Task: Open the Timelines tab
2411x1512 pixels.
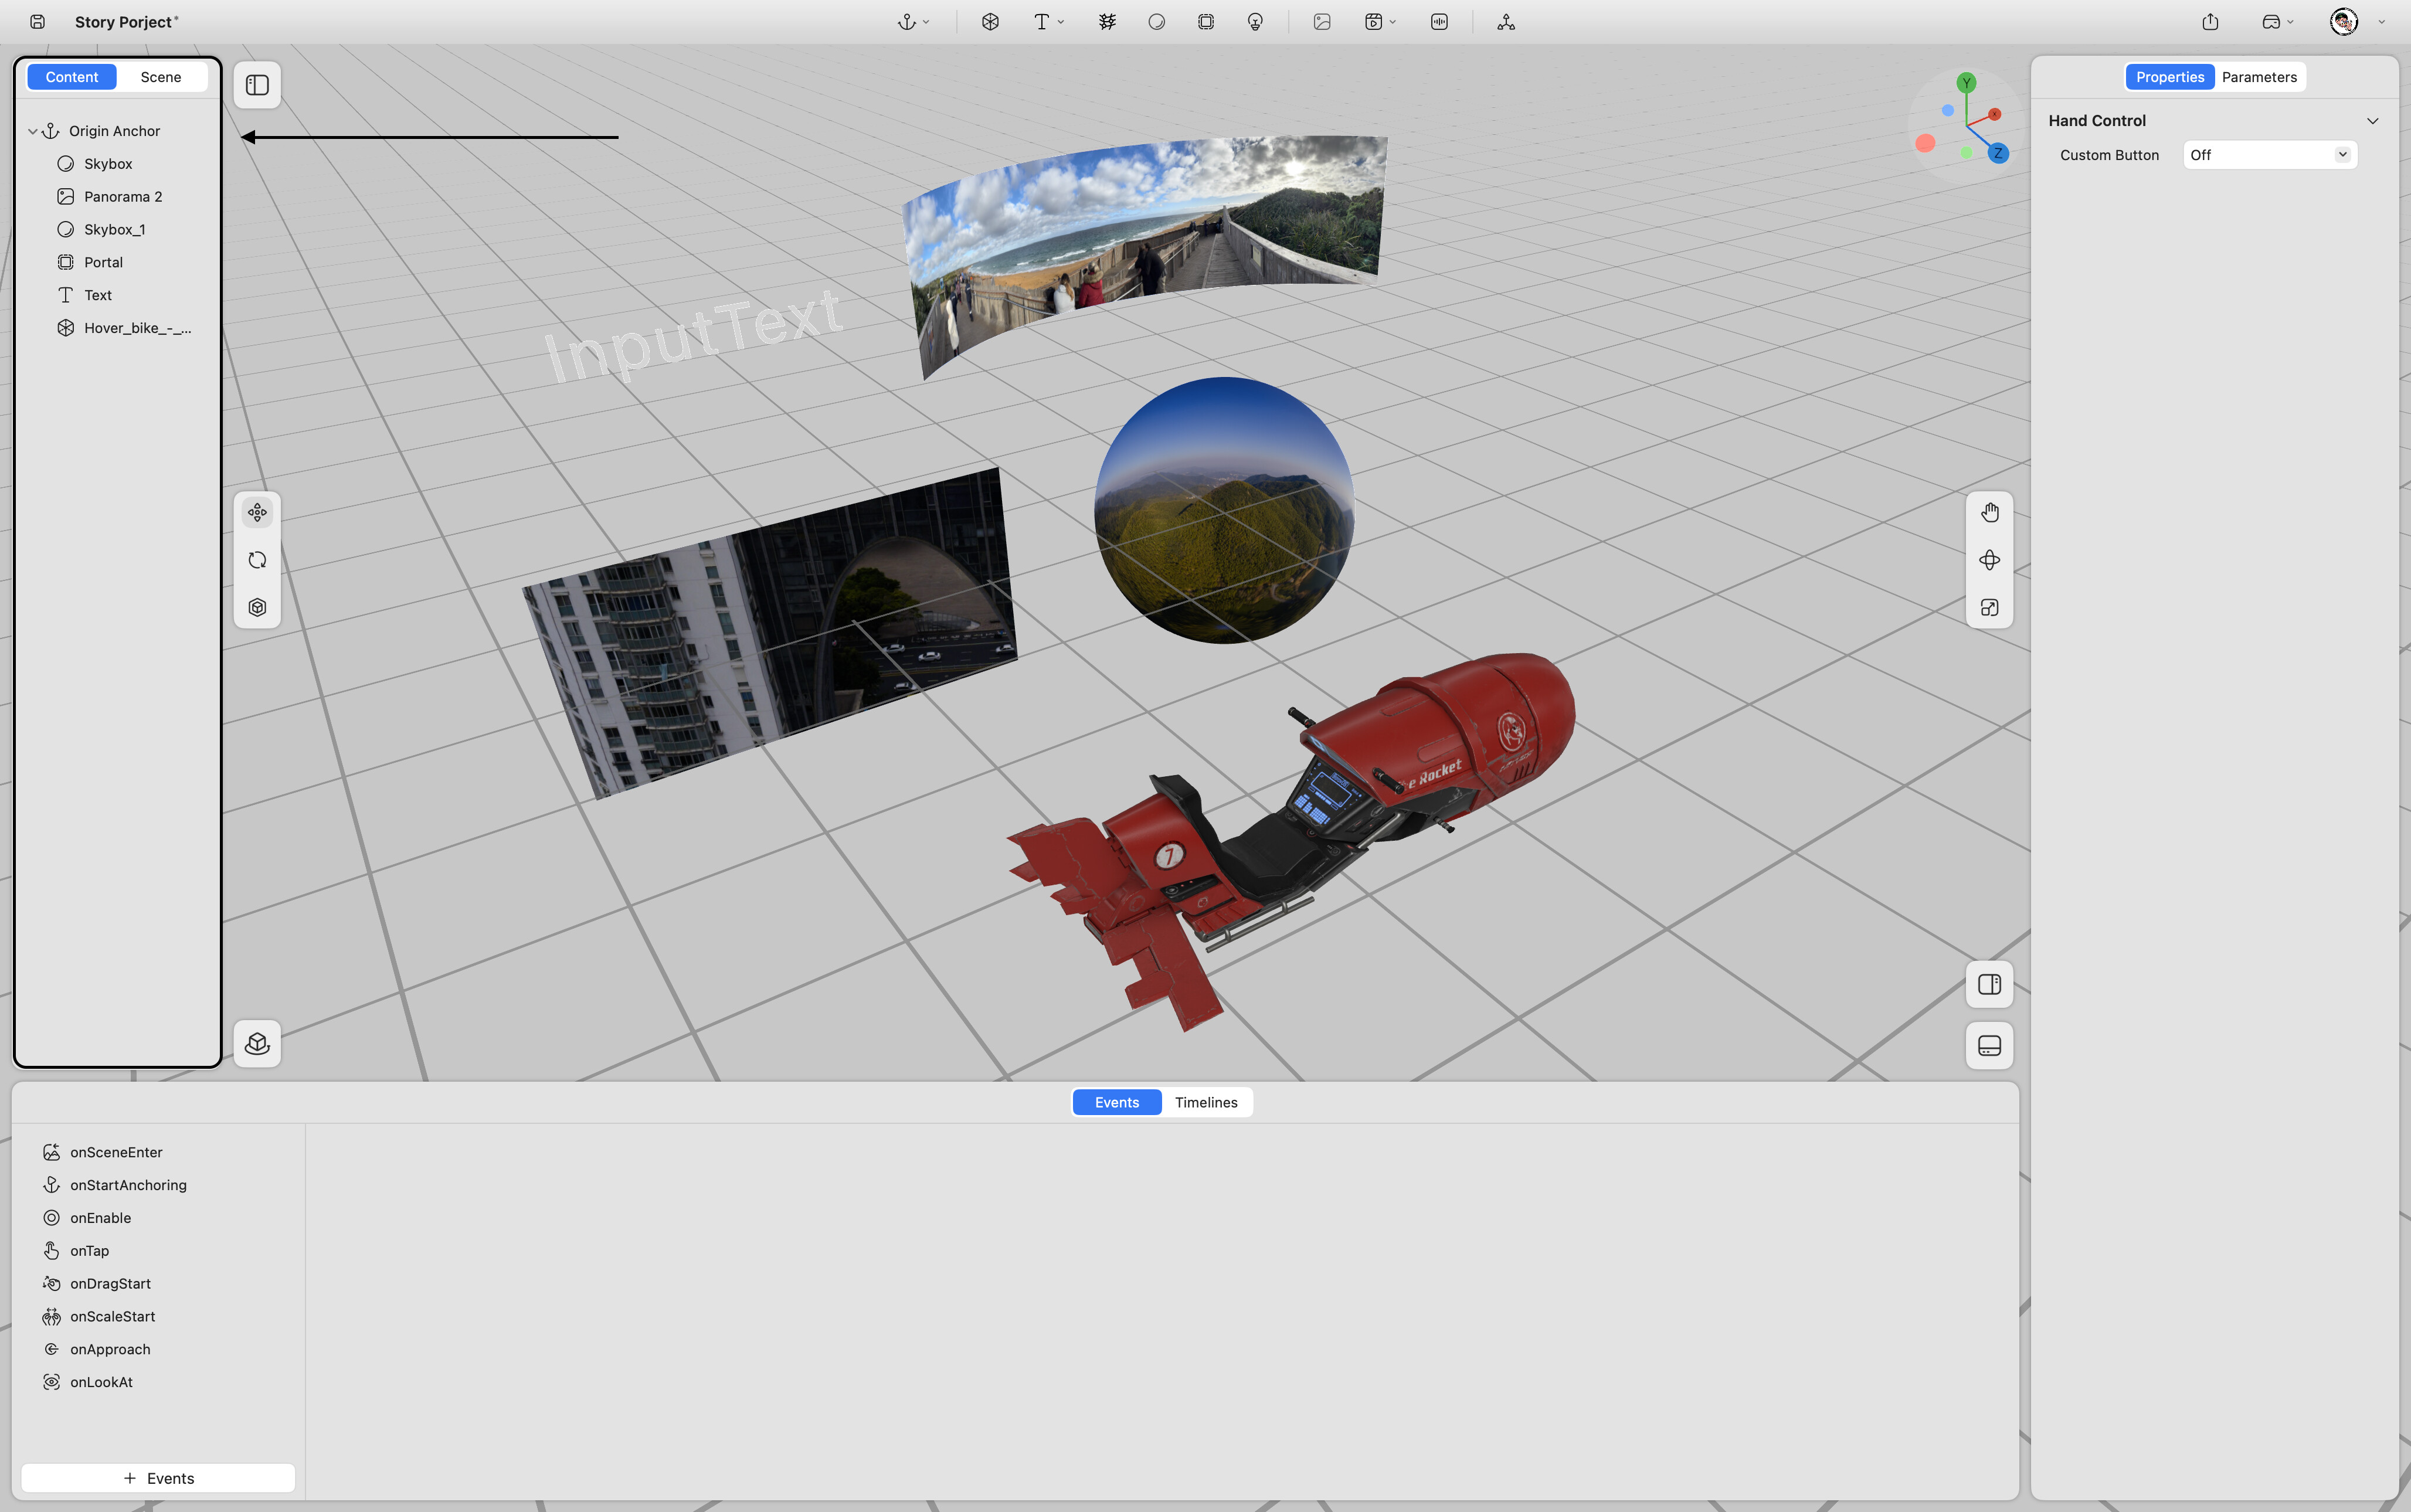Action: pyautogui.click(x=1205, y=1102)
